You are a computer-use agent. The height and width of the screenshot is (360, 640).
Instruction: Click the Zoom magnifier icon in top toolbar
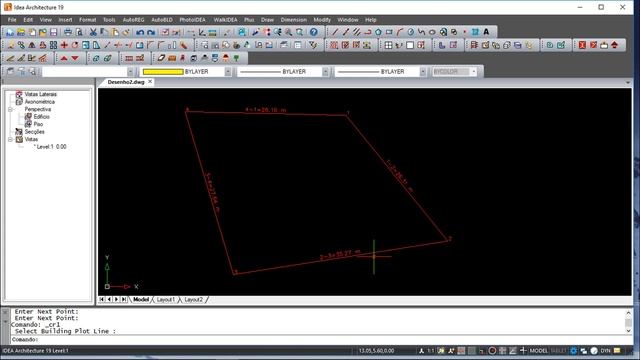coord(289,32)
